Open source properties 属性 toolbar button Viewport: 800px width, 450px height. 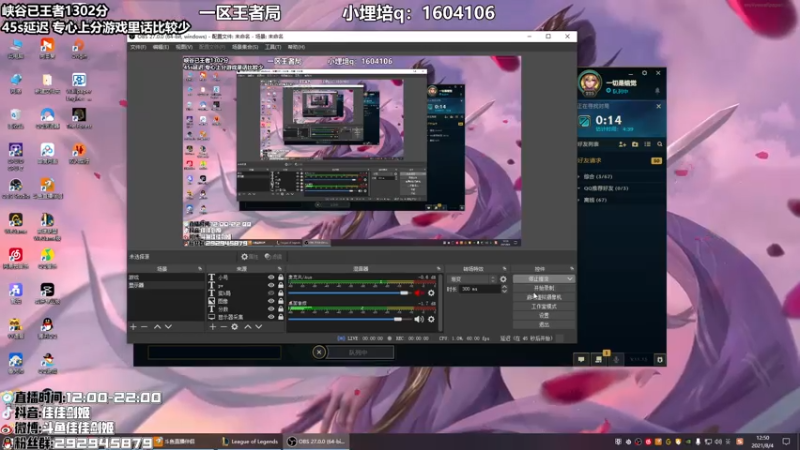pyautogui.click(x=250, y=257)
